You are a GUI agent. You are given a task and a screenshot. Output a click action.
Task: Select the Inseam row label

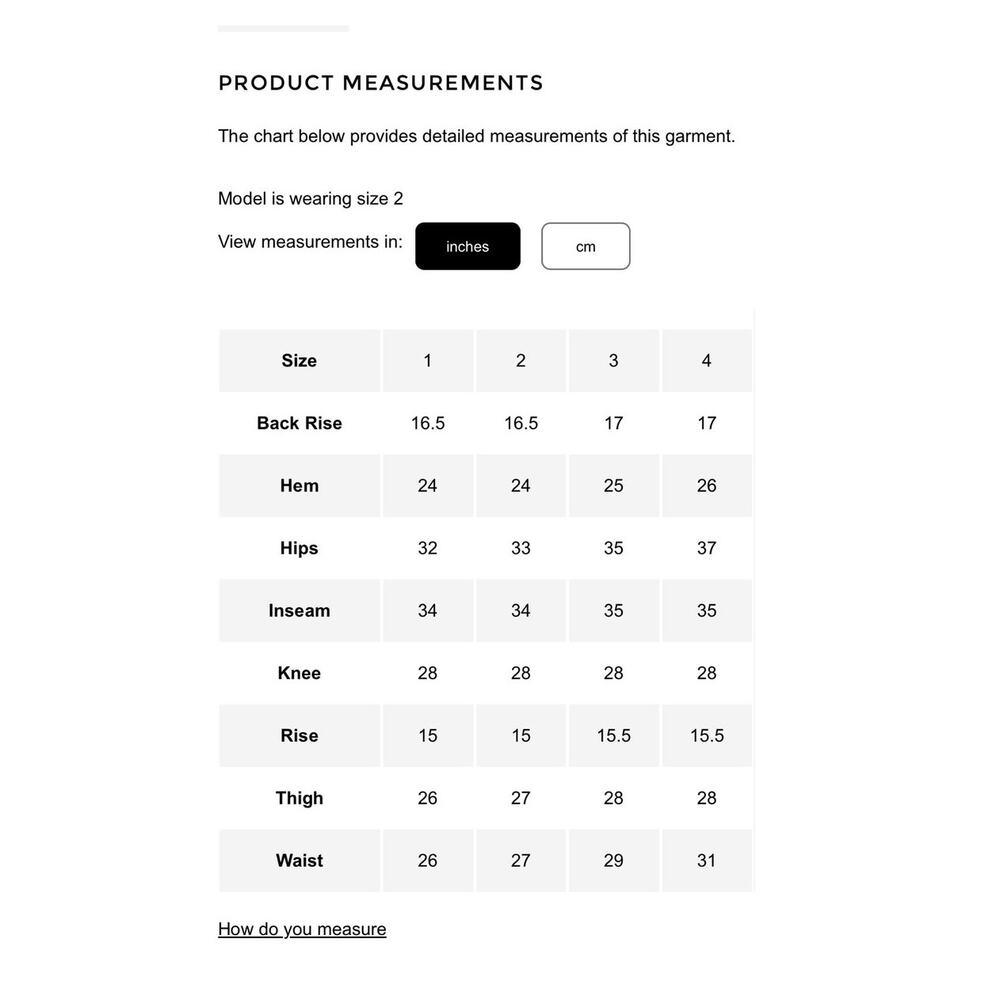click(299, 610)
